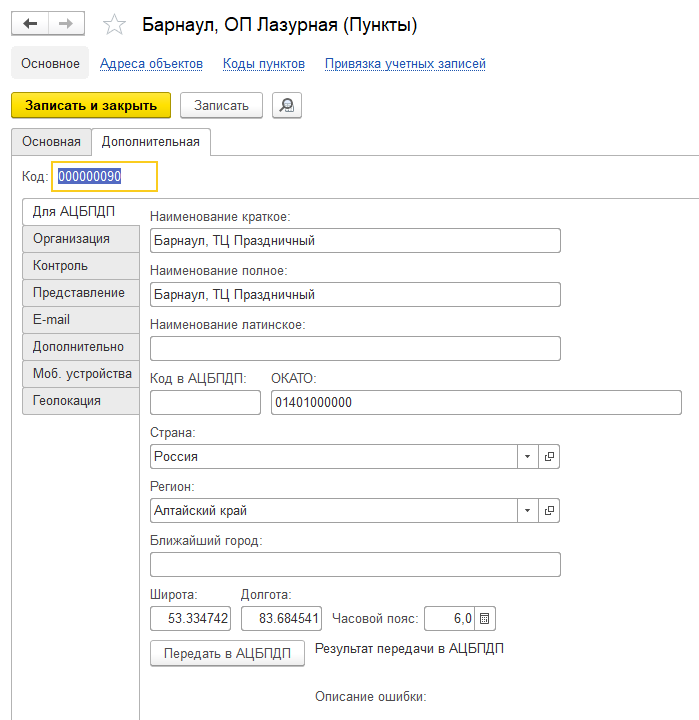Select the Организация side tab
Viewport: 699px width, 720px height.
(71, 239)
